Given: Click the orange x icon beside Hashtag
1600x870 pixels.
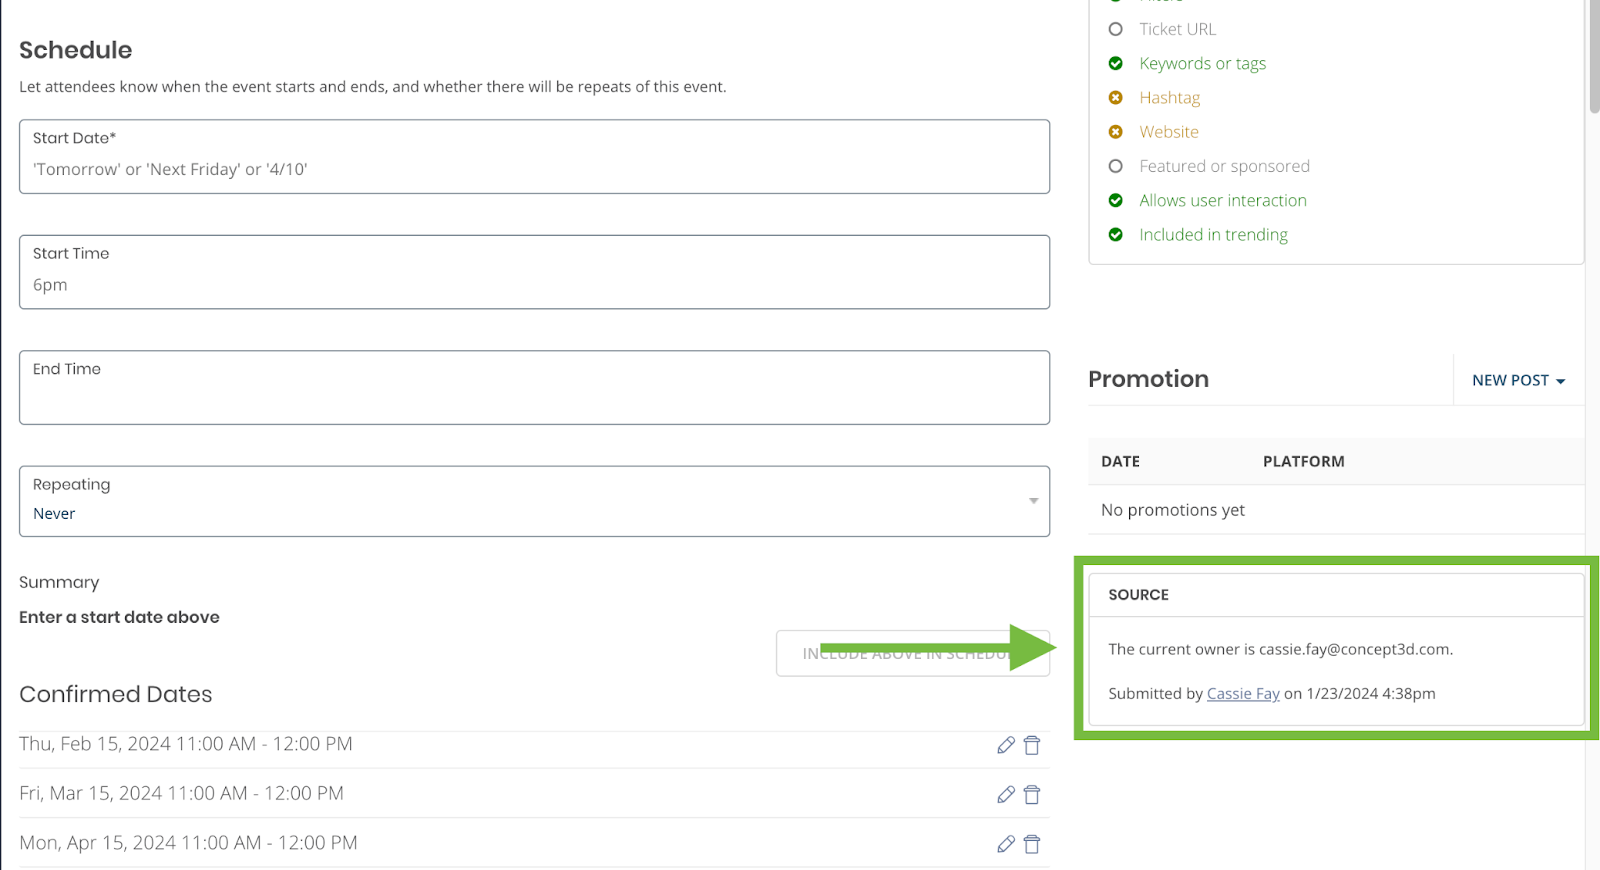Looking at the screenshot, I should pyautogui.click(x=1115, y=97).
